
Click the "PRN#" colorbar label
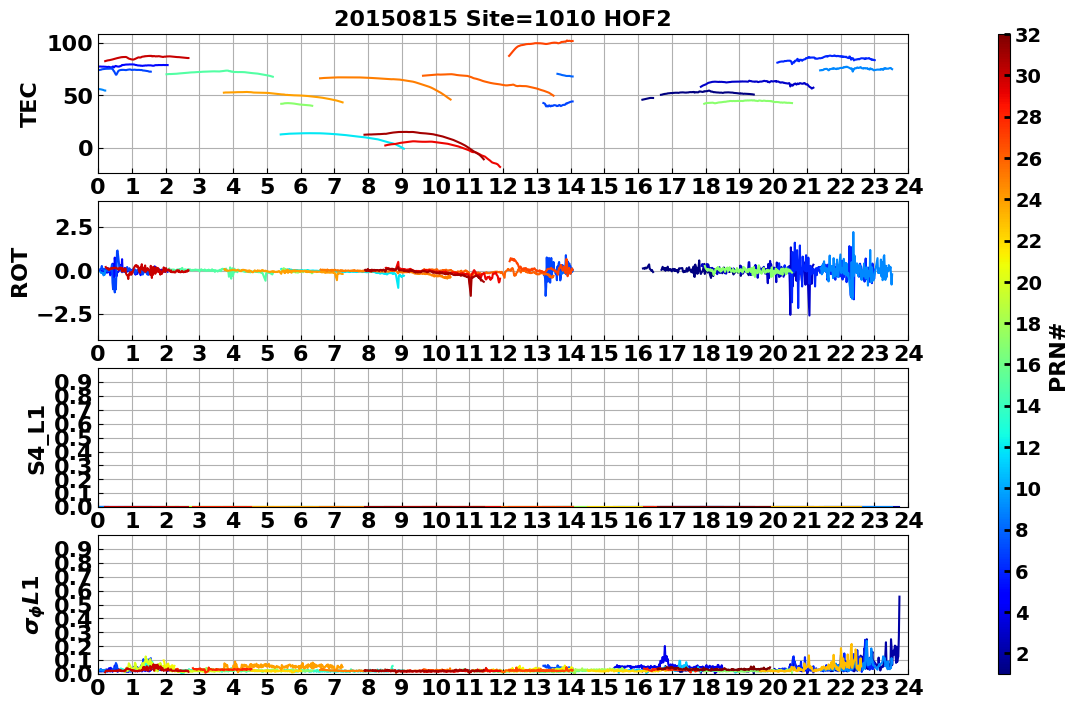[1057, 358]
